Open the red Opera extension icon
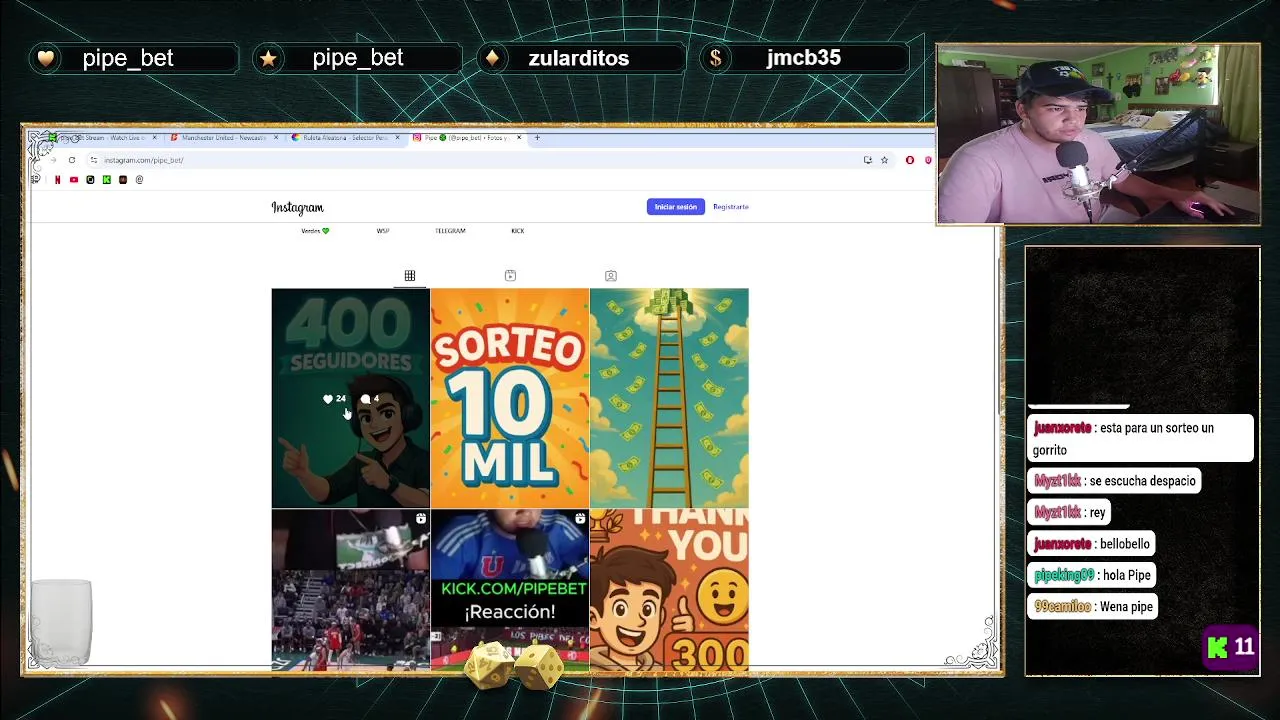This screenshot has width=1280, height=720. (x=910, y=160)
